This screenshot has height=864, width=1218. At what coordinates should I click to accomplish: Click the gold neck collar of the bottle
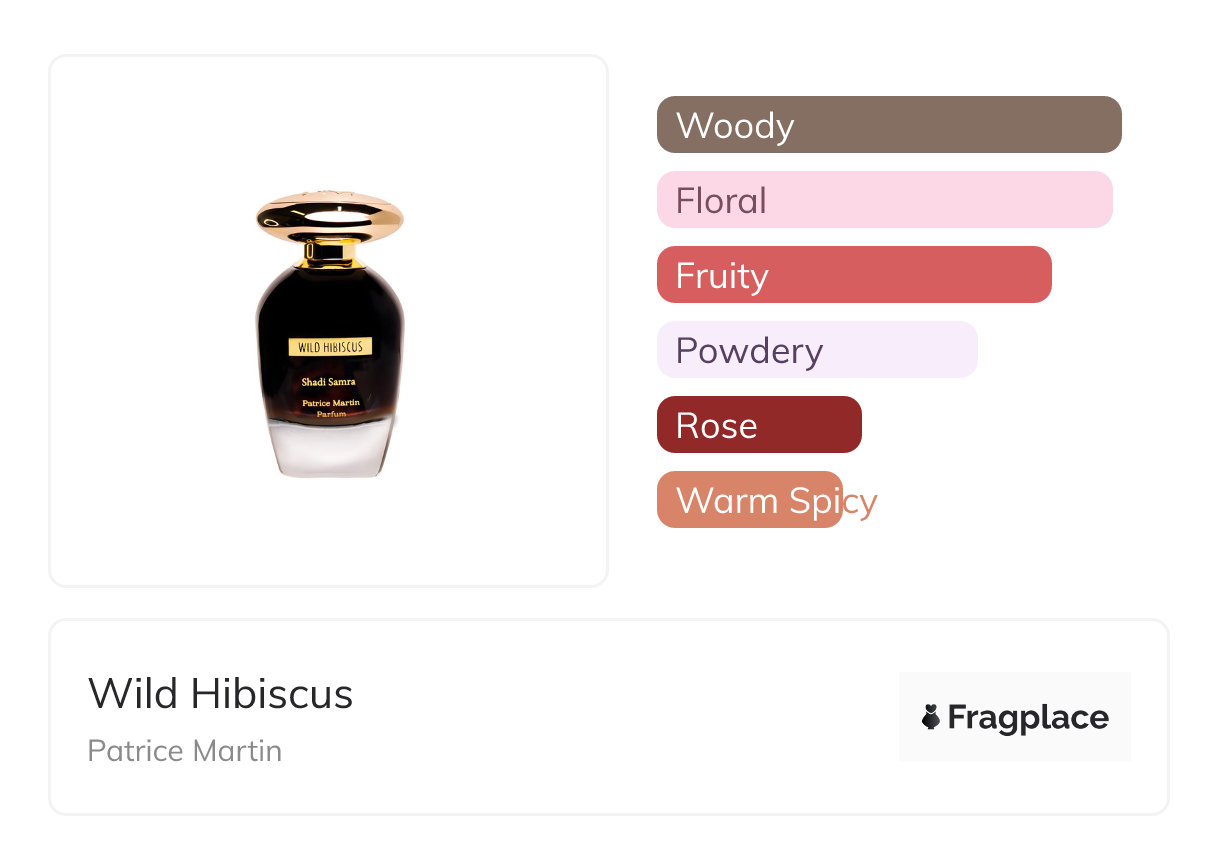click(x=330, y=253)
